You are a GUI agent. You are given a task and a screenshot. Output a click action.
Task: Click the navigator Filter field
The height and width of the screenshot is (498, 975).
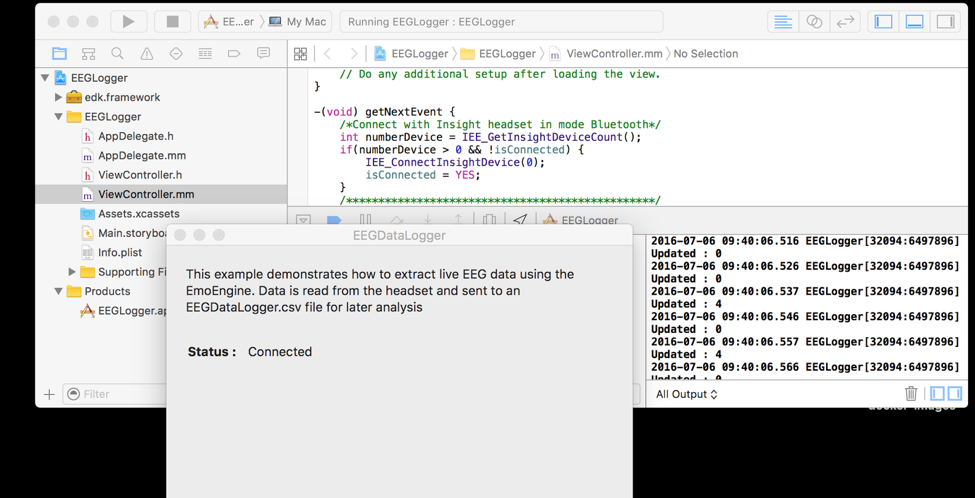[x=115, y=394]
